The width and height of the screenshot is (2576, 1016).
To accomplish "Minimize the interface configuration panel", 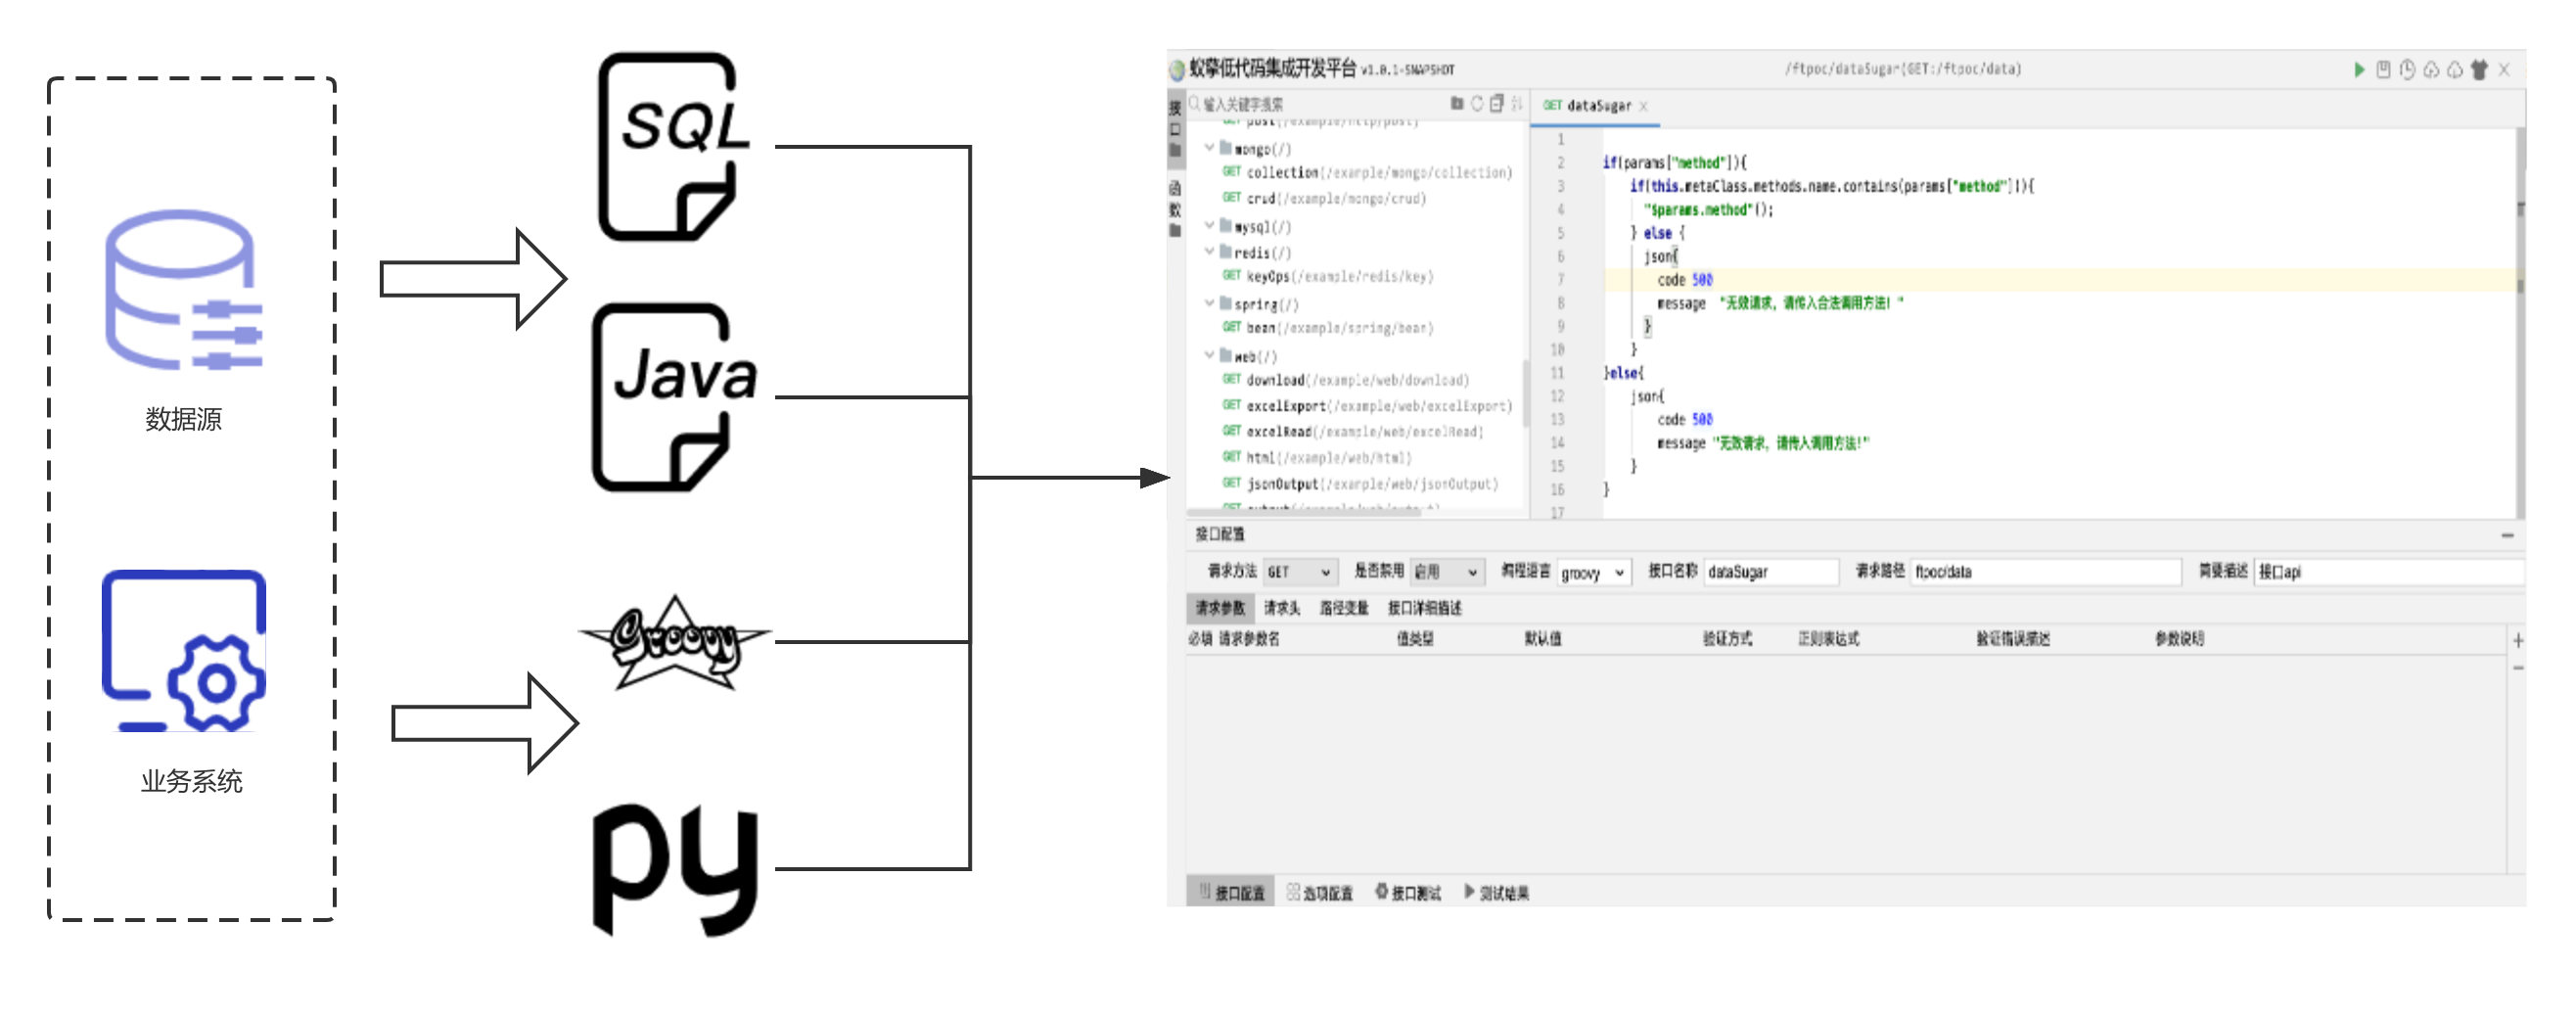I will (2507, 535).
